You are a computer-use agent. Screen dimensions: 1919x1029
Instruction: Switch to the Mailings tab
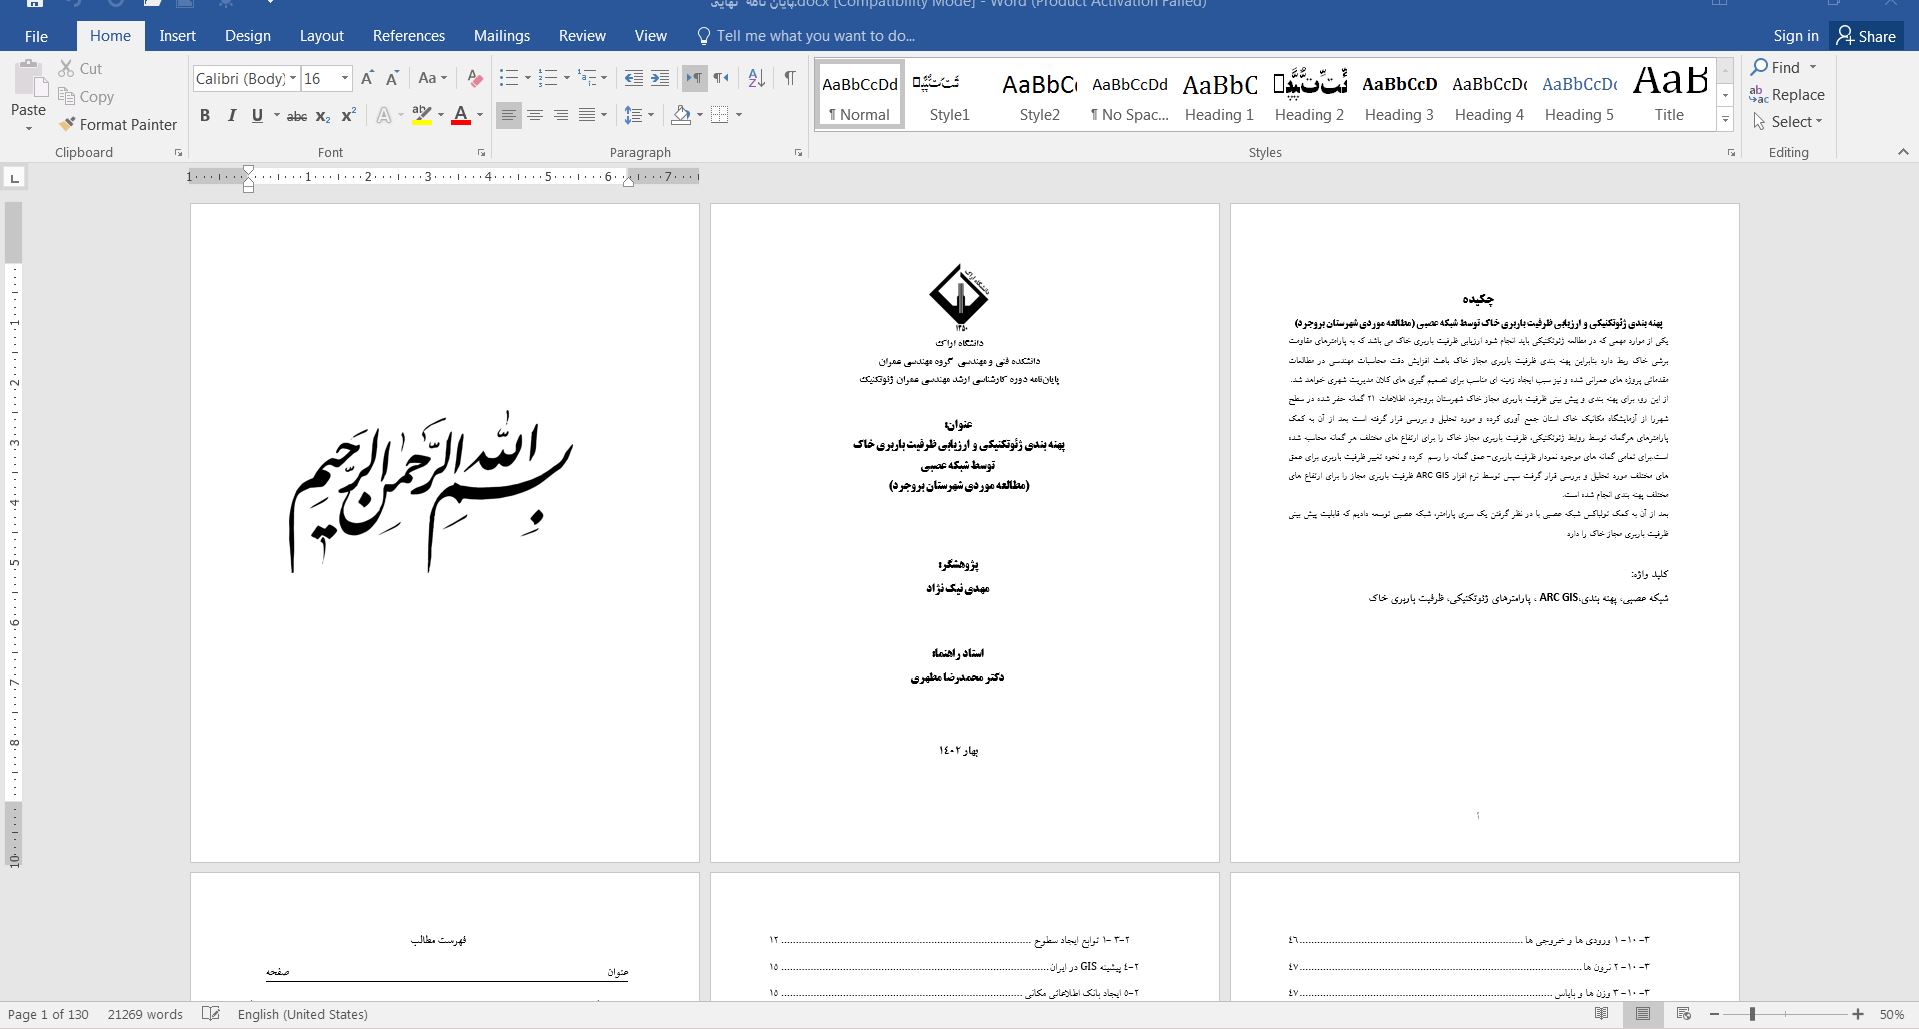[501, 36]
